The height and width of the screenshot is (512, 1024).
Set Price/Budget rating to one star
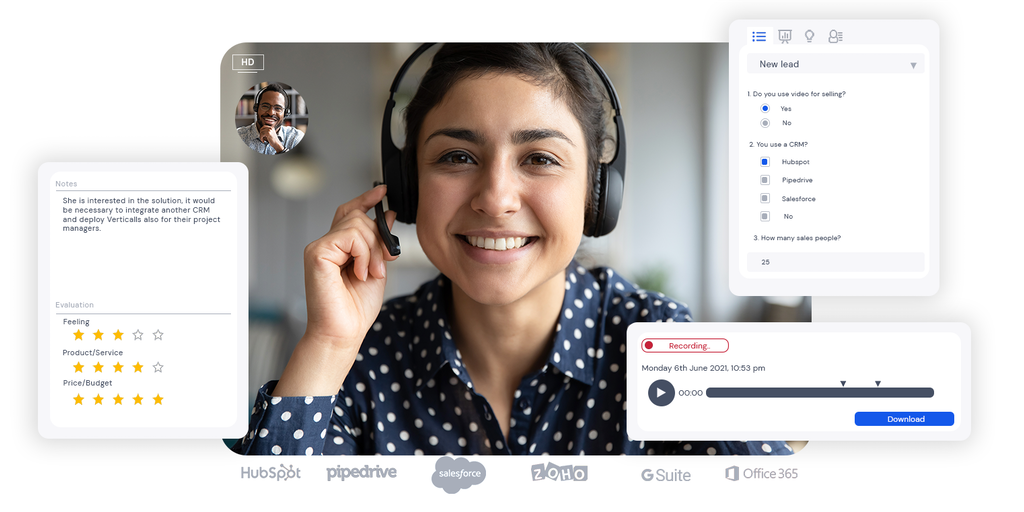point(78,399)
